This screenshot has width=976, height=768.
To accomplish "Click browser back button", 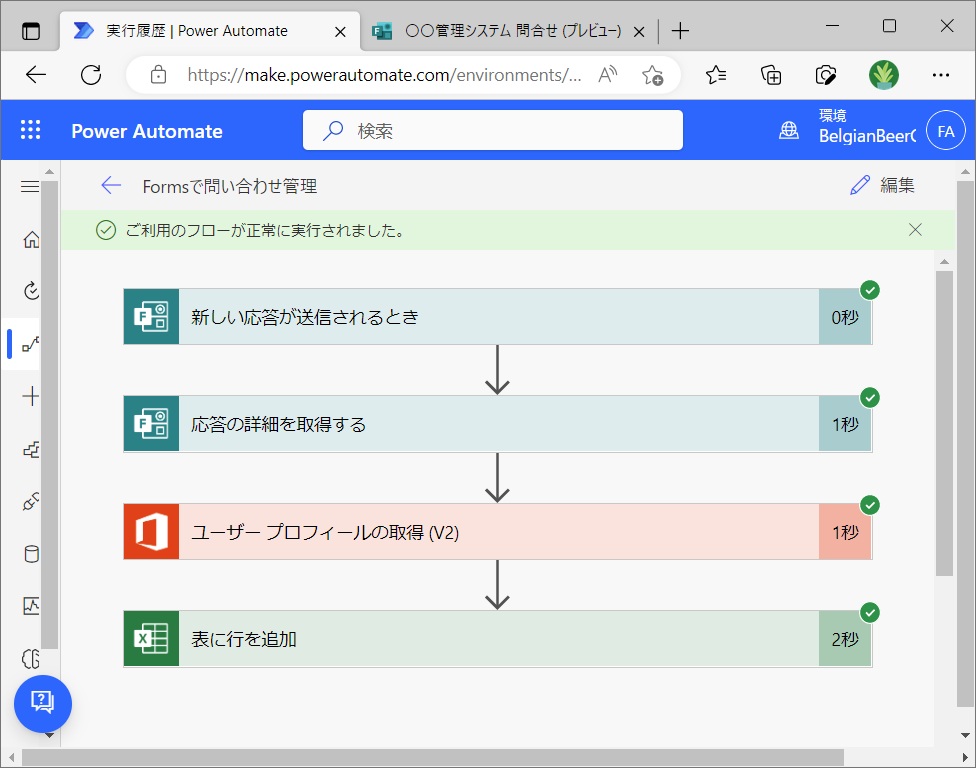I will point(36,75).
